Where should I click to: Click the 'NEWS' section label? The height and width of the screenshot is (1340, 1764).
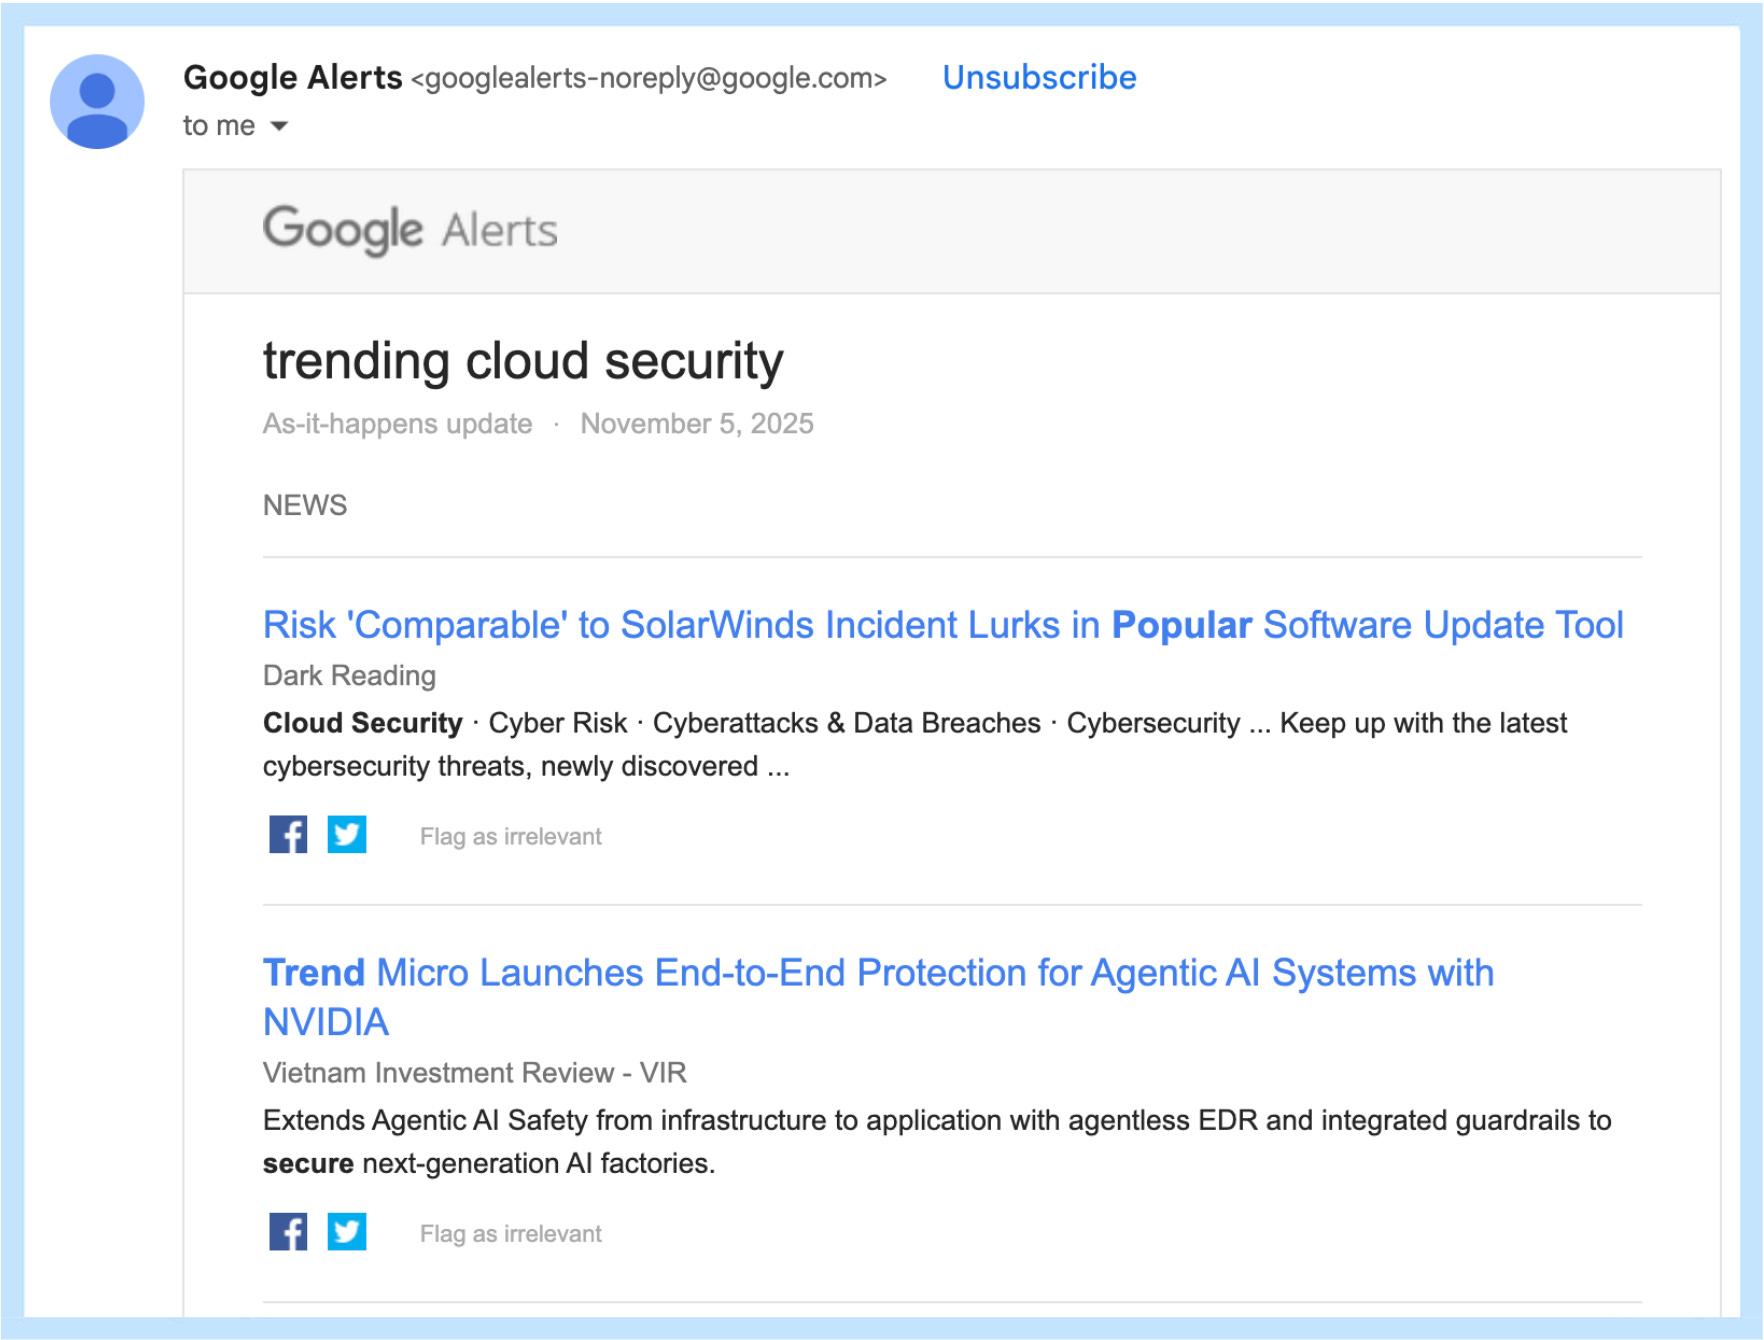click(x=305, y=505)
